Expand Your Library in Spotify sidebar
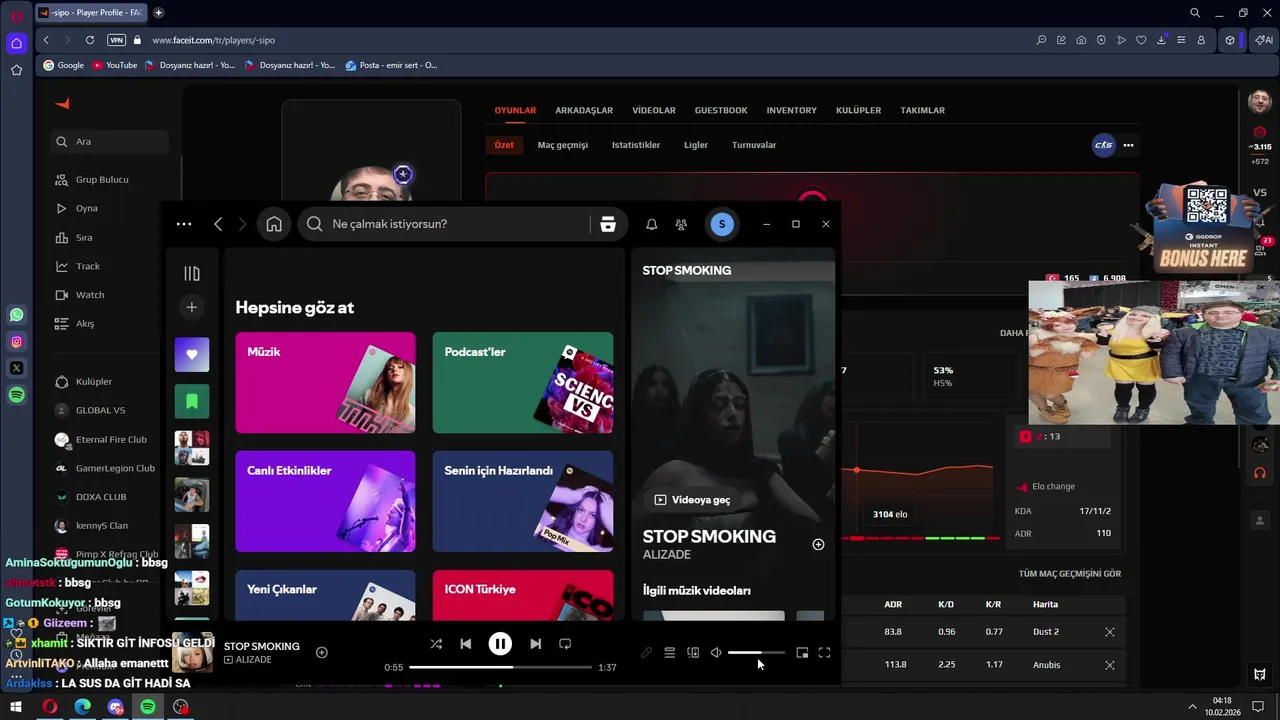Screen dimensions: 1280x720 [x=192, y=273]
